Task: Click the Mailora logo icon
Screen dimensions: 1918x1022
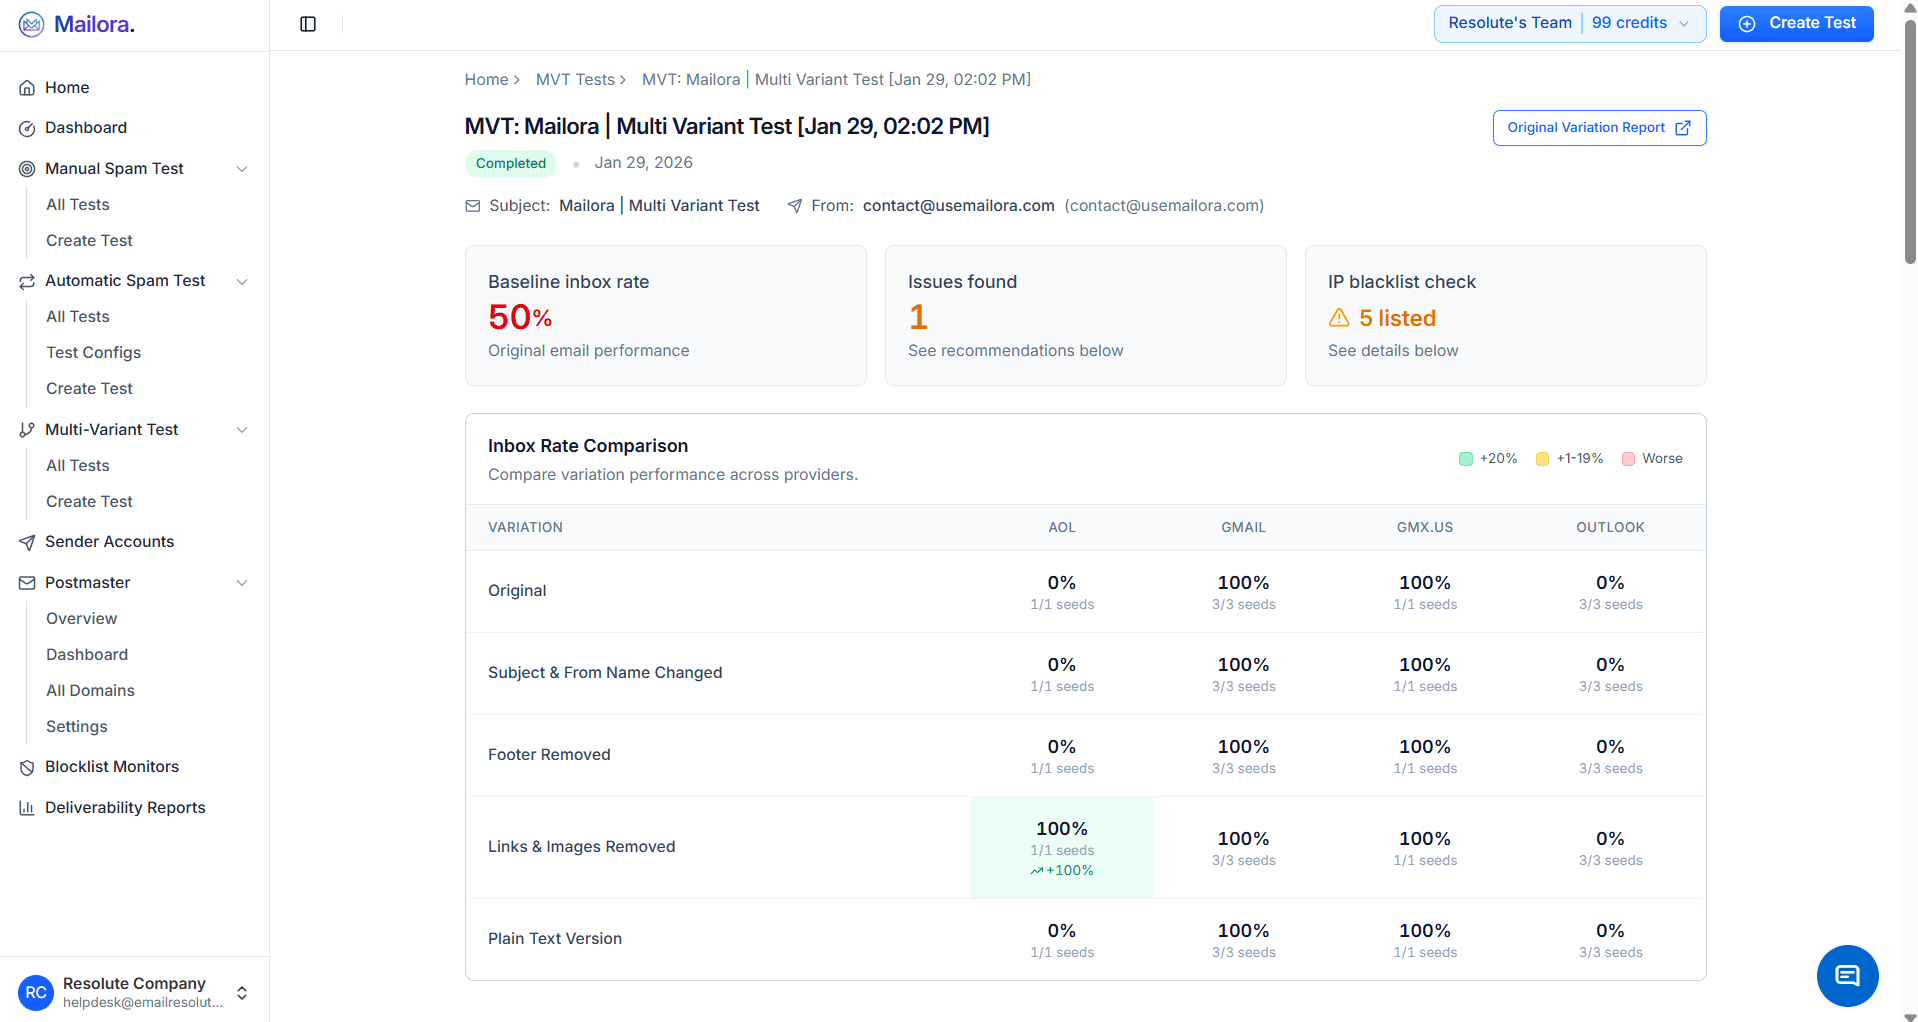Action: (x=32, y=23)
